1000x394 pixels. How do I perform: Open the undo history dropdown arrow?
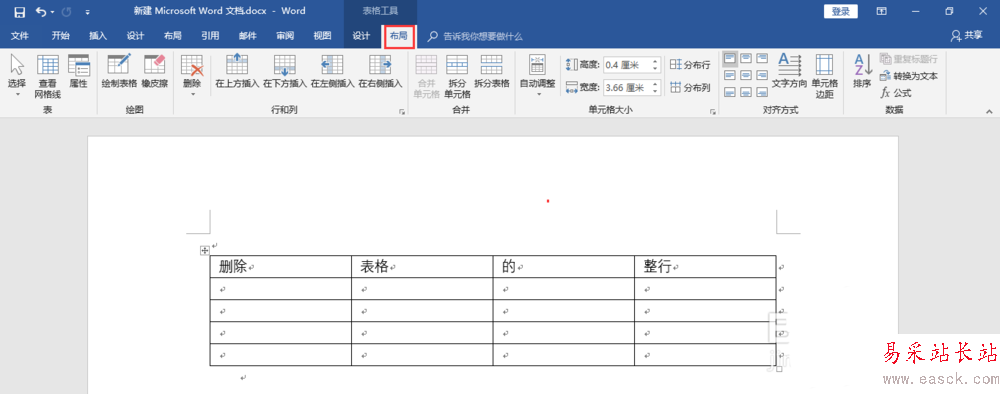tap(52, 12)
